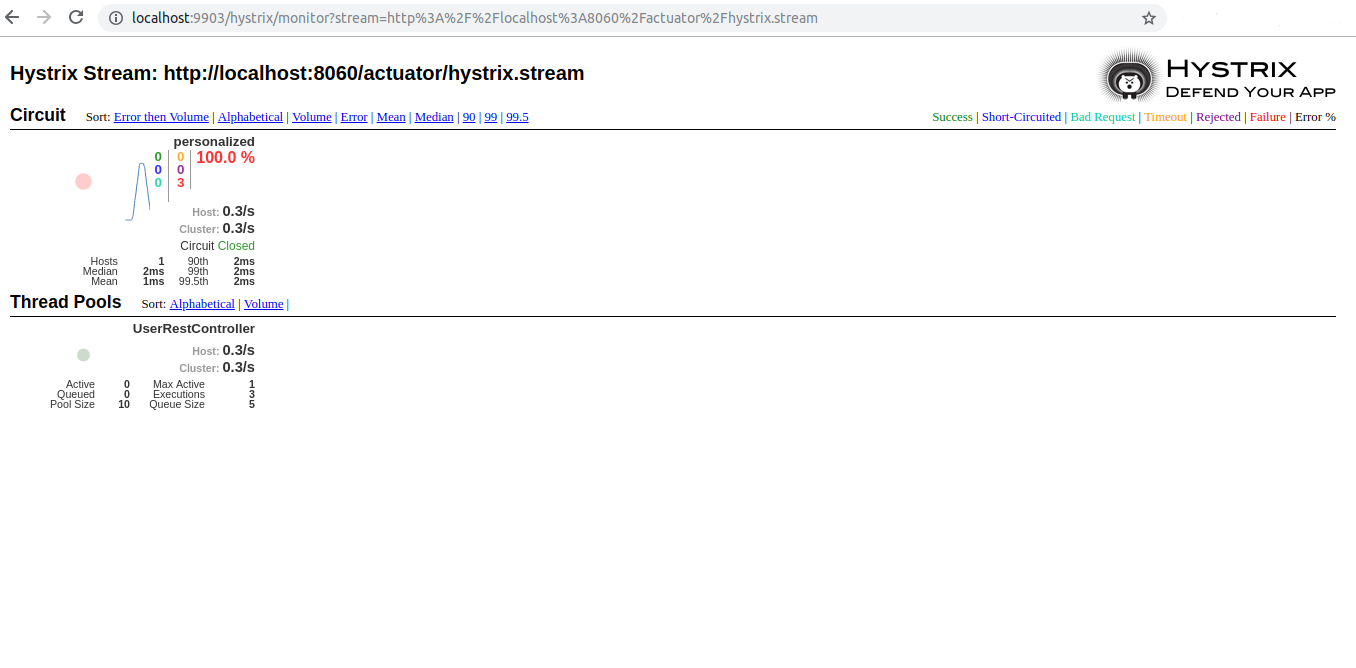Sort thread pools Alphabetical

pyautogui.click(x=202, y=304)
